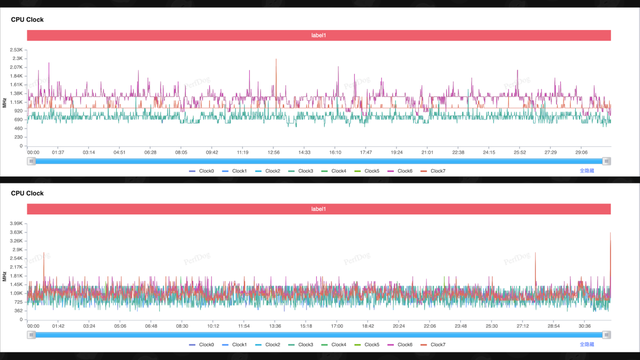Toggle Clock1 series in bottom chart legend

pyautogui.click(x=235, y=345)
